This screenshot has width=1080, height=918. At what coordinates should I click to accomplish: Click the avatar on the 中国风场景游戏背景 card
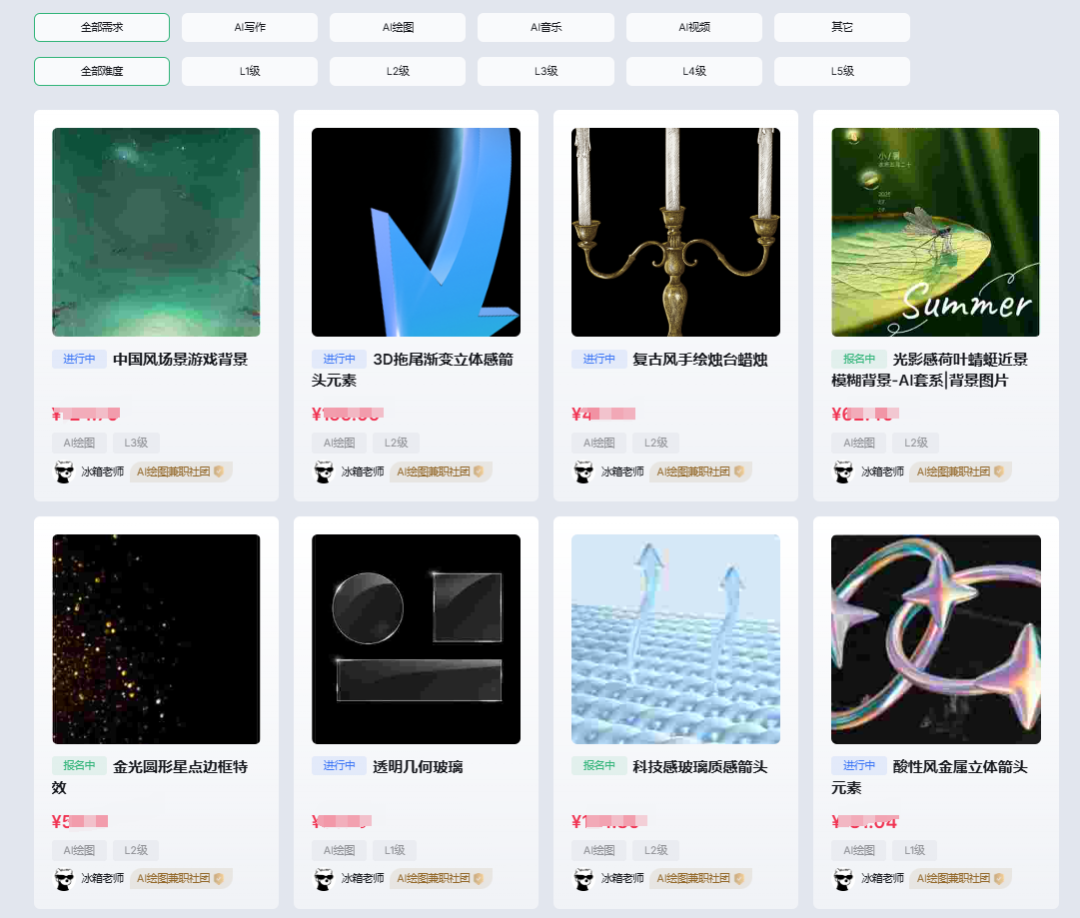coord(64,472)
